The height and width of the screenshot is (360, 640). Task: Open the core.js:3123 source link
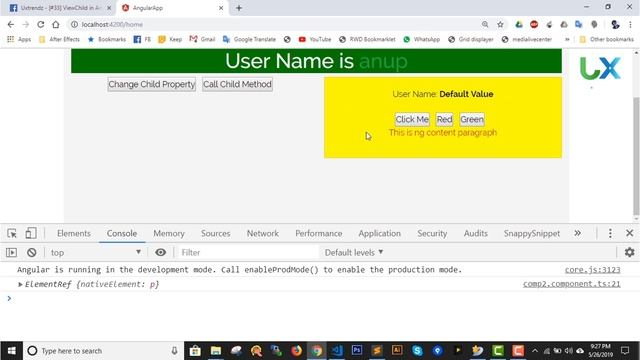[x=592, y=269]
